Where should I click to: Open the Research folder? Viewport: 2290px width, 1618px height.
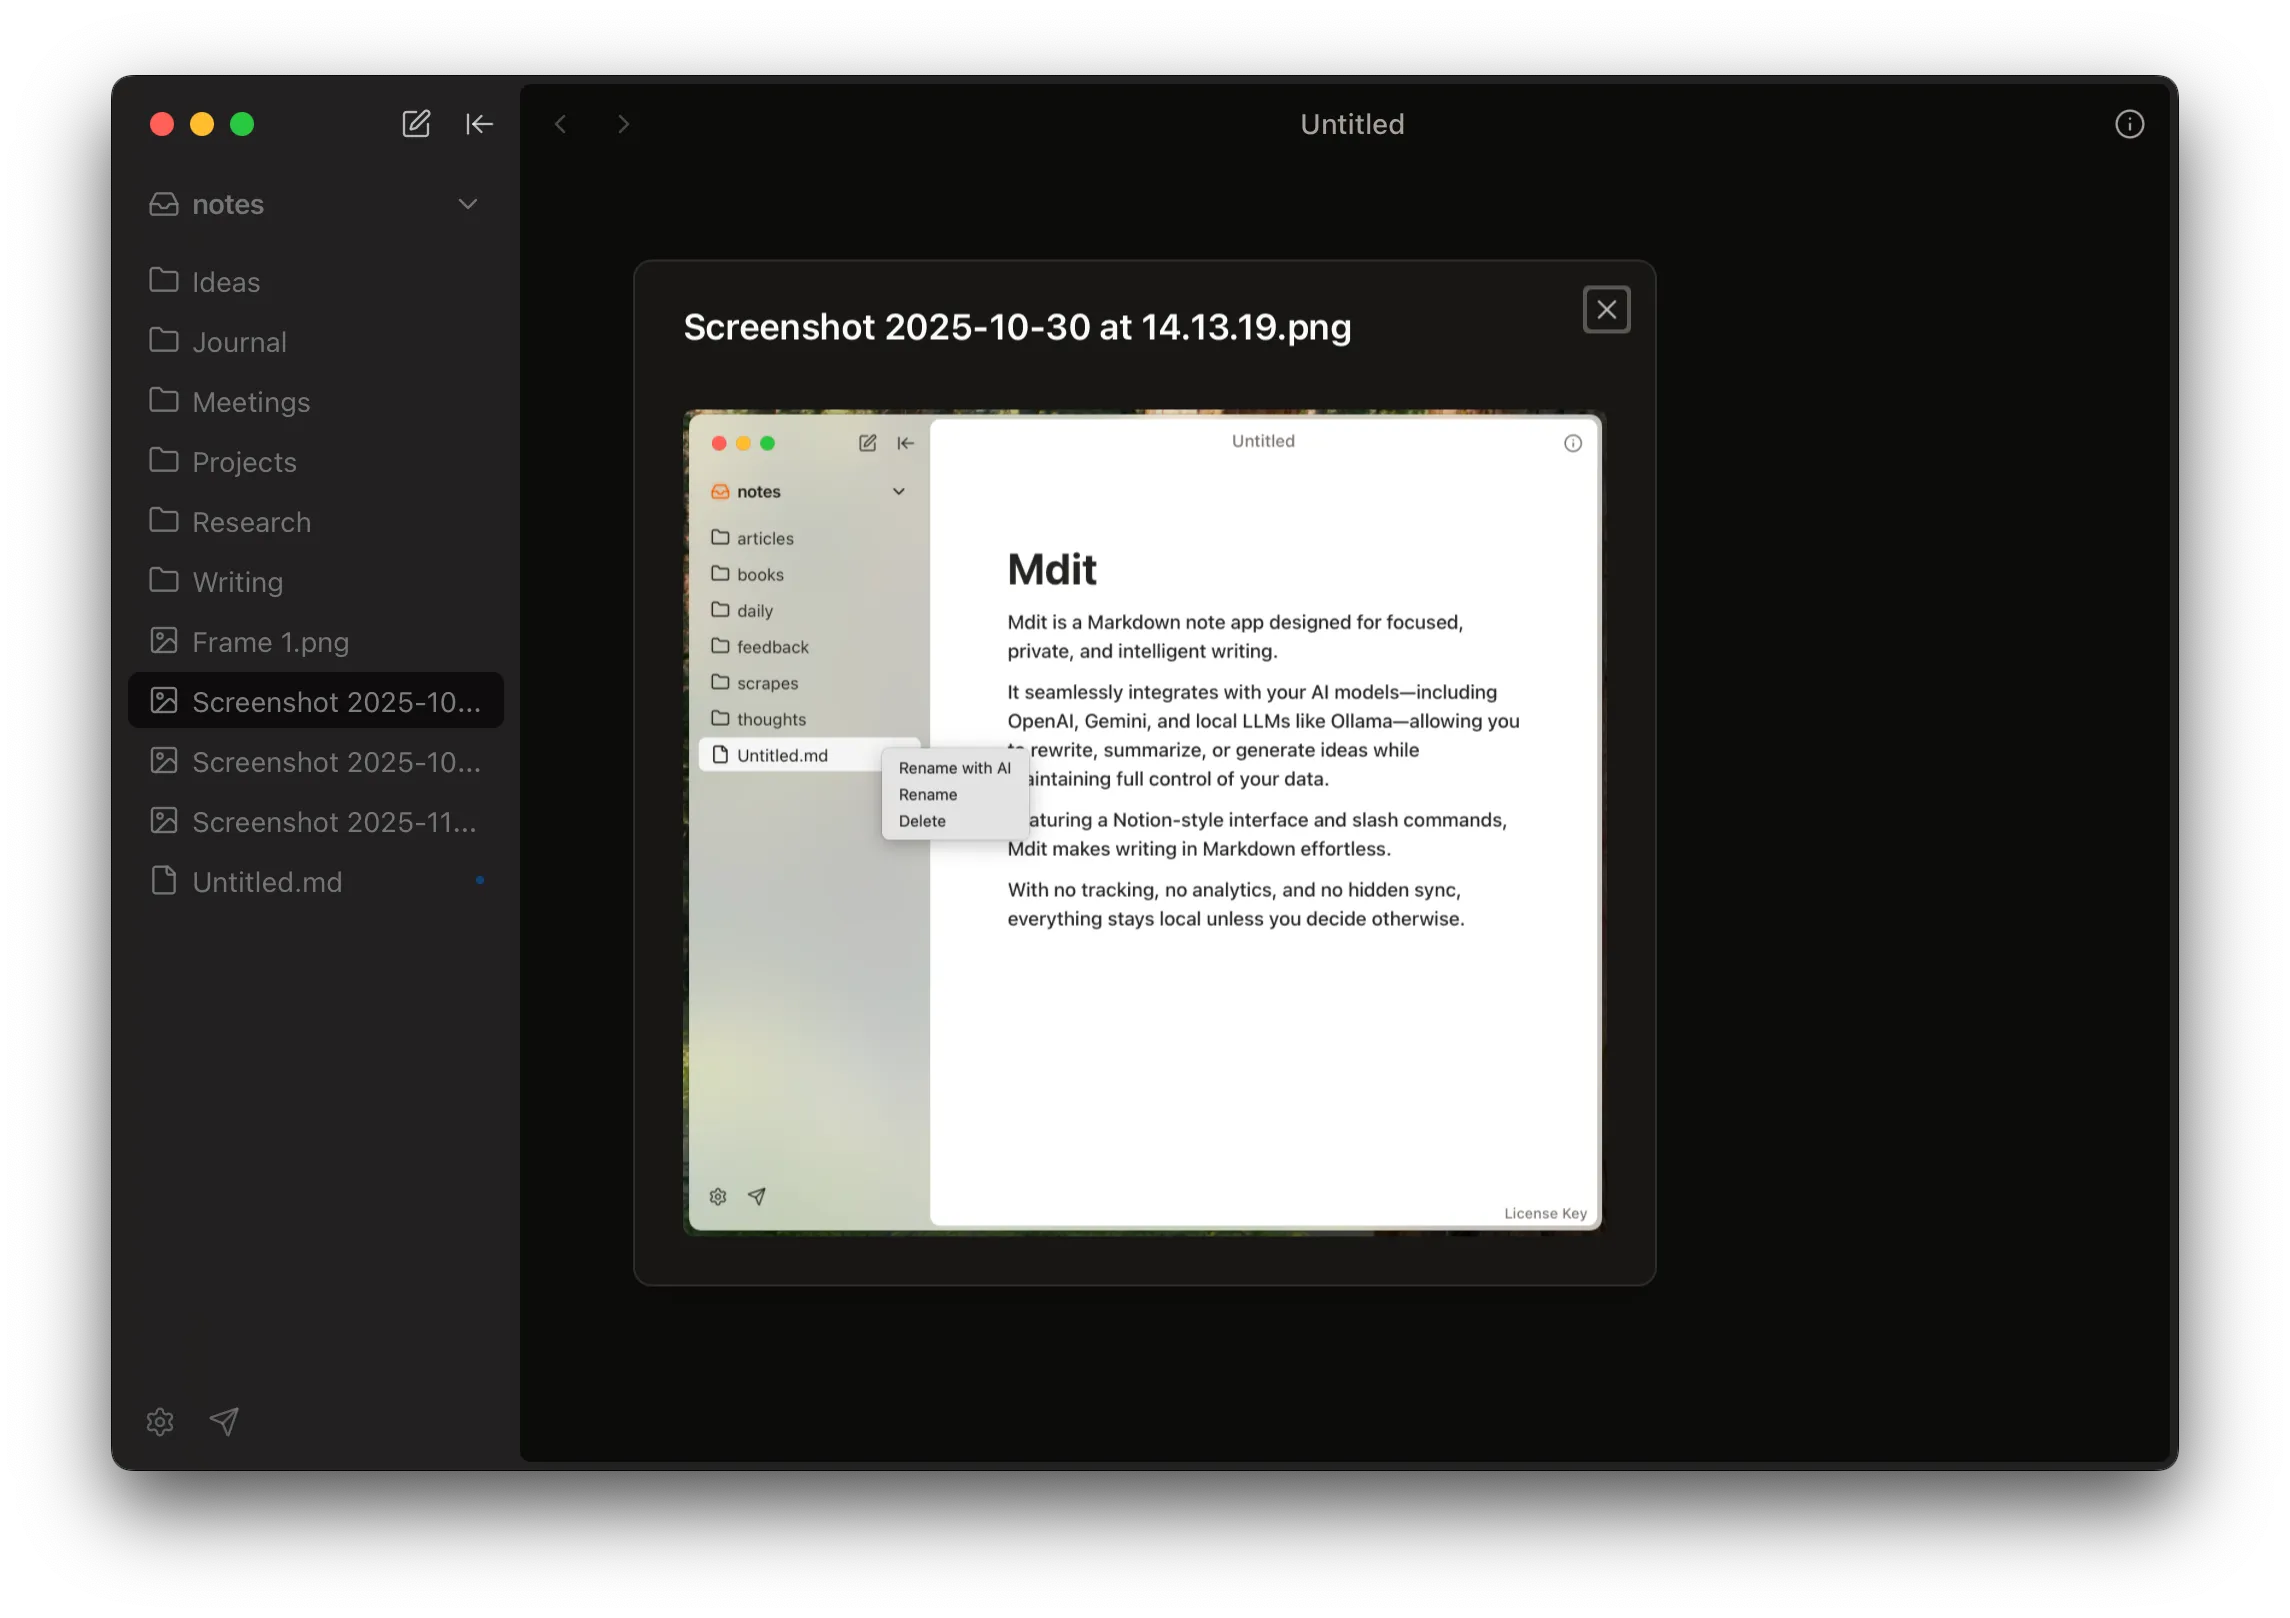pos(251,522)
